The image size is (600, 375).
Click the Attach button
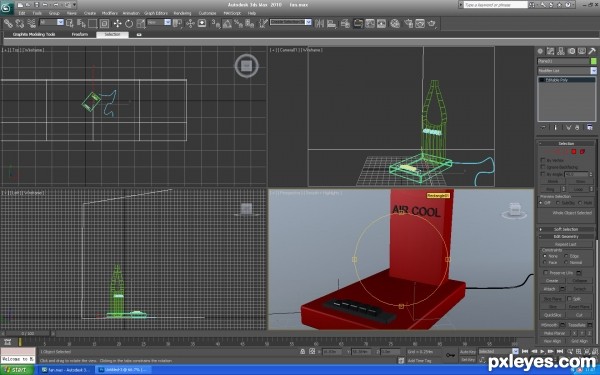click(549, 289)
